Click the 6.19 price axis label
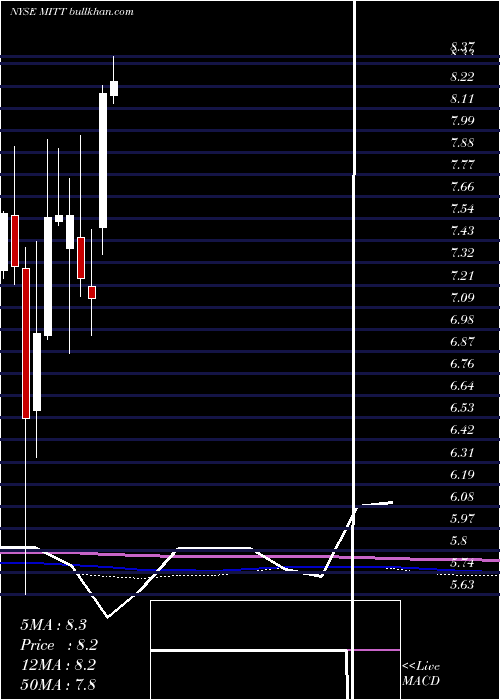 point(462,474)
